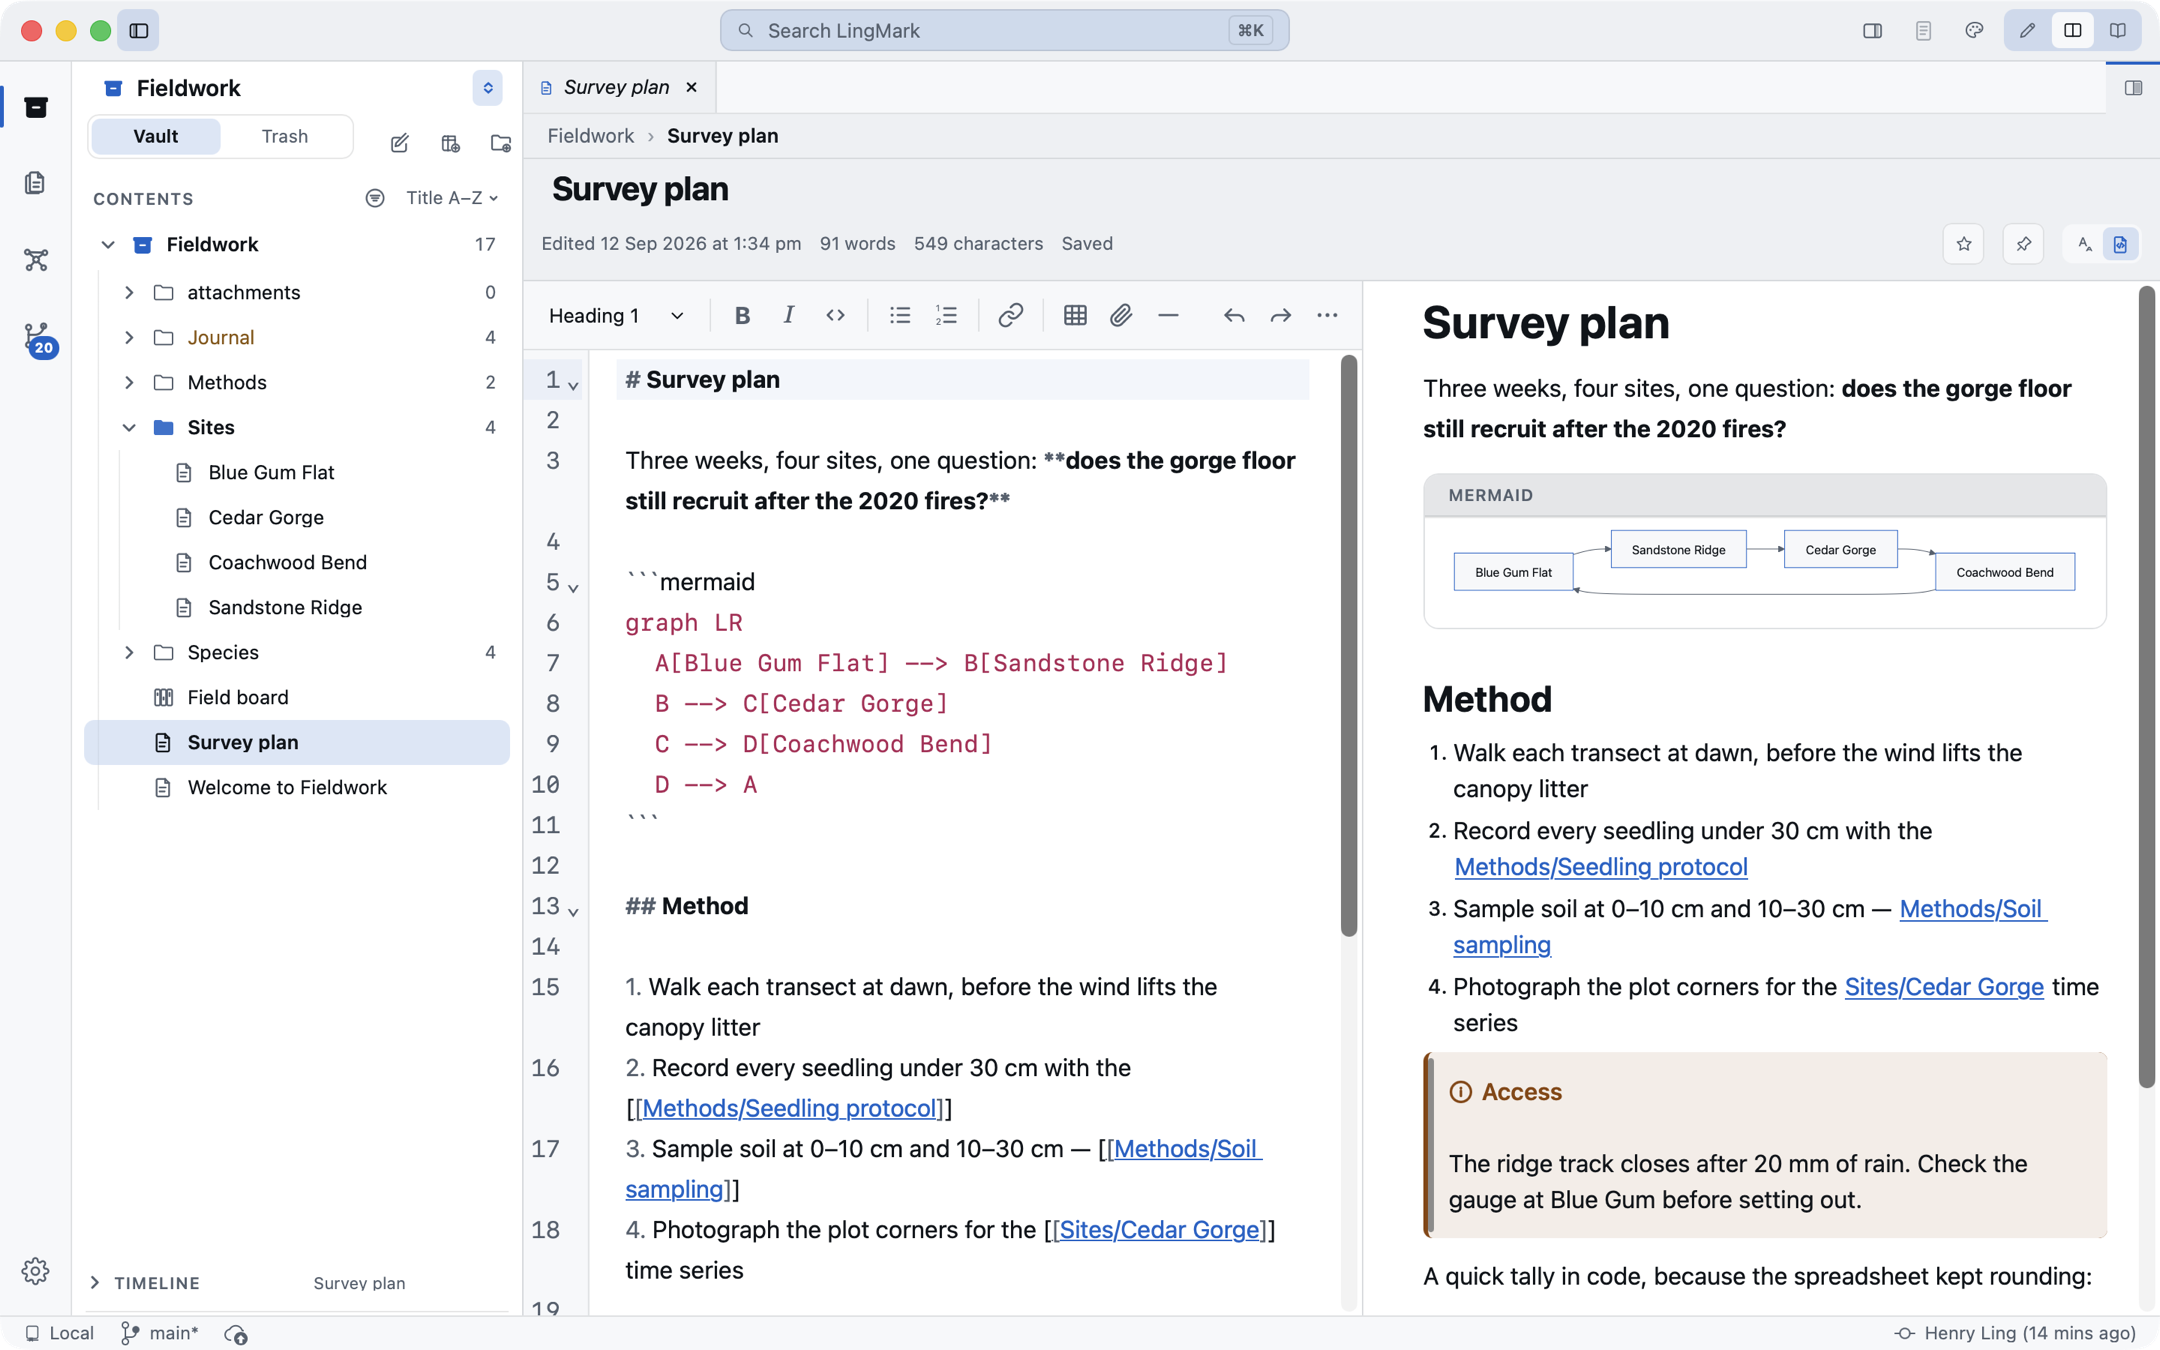Click the editor vertical scrollbar
Viewport: 2160px width, 1350px height.
coord(1349,645)
